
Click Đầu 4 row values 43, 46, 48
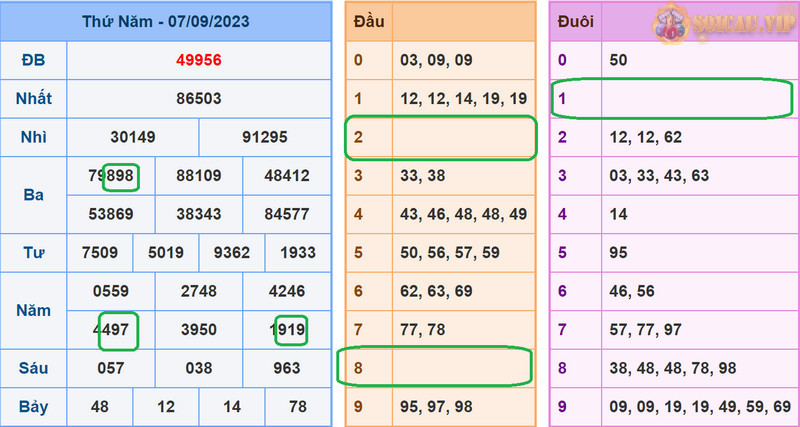click(x=461, y=214)
